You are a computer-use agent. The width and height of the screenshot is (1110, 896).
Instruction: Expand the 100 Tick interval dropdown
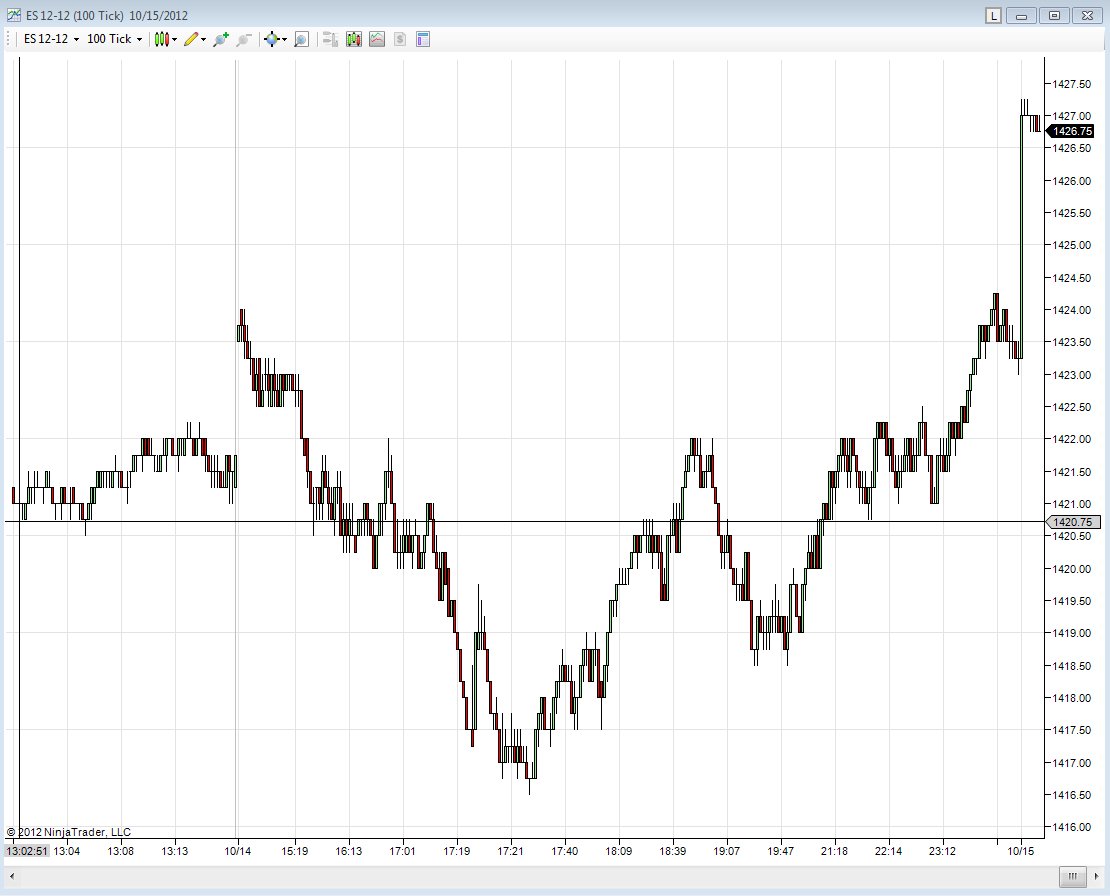tap(114, 39)
